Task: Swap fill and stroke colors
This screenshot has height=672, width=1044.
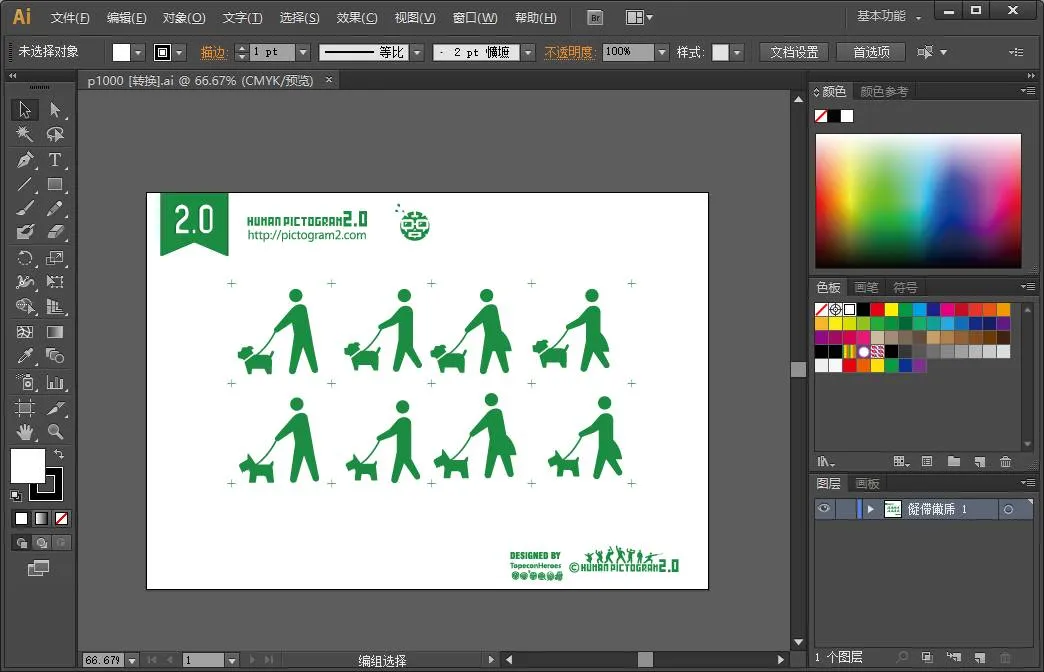Action: pyautogui.click(x=59, y=455)
